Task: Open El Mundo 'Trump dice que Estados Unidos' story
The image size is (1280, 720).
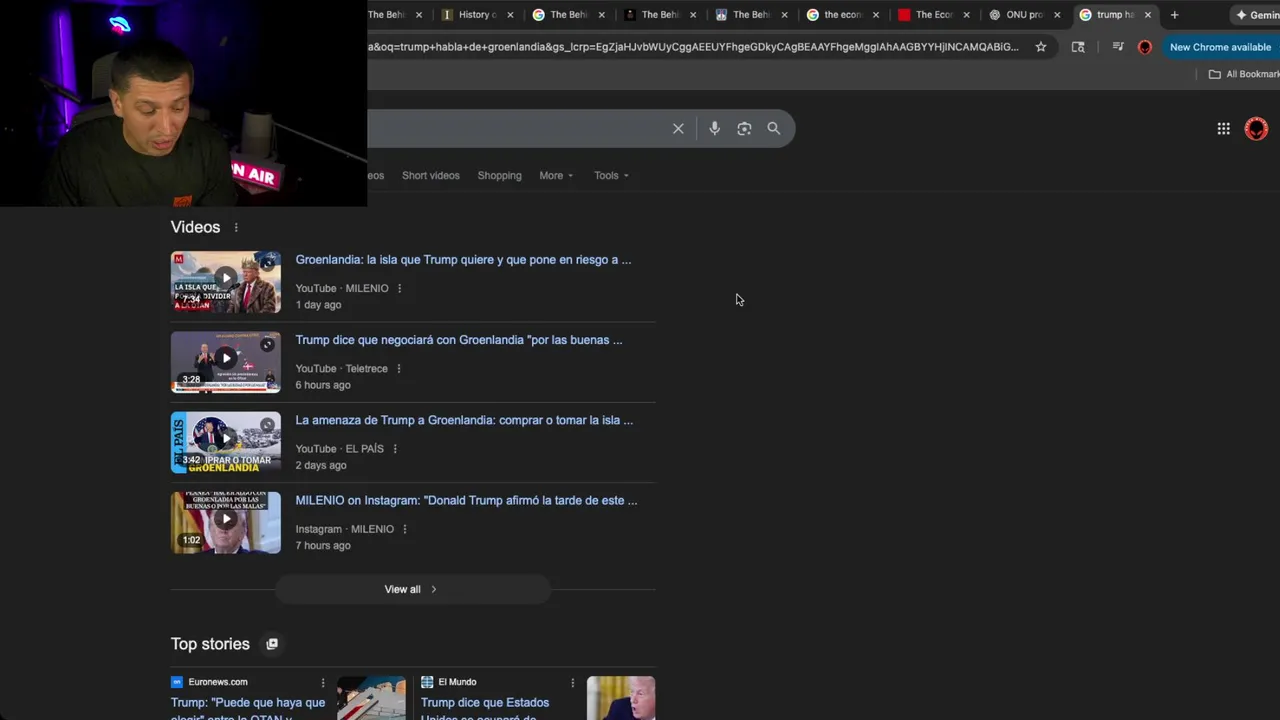Action: pos(485,707)
